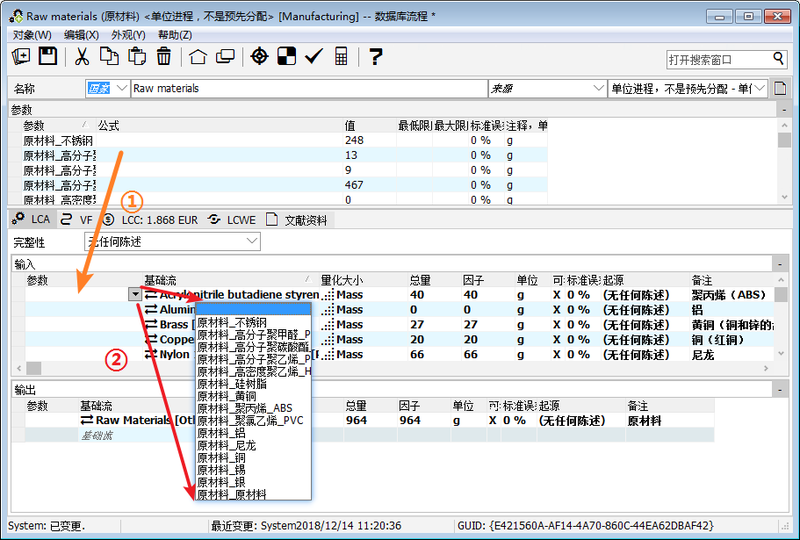Click the Paste clipboard icon

(x=136, y=57)
